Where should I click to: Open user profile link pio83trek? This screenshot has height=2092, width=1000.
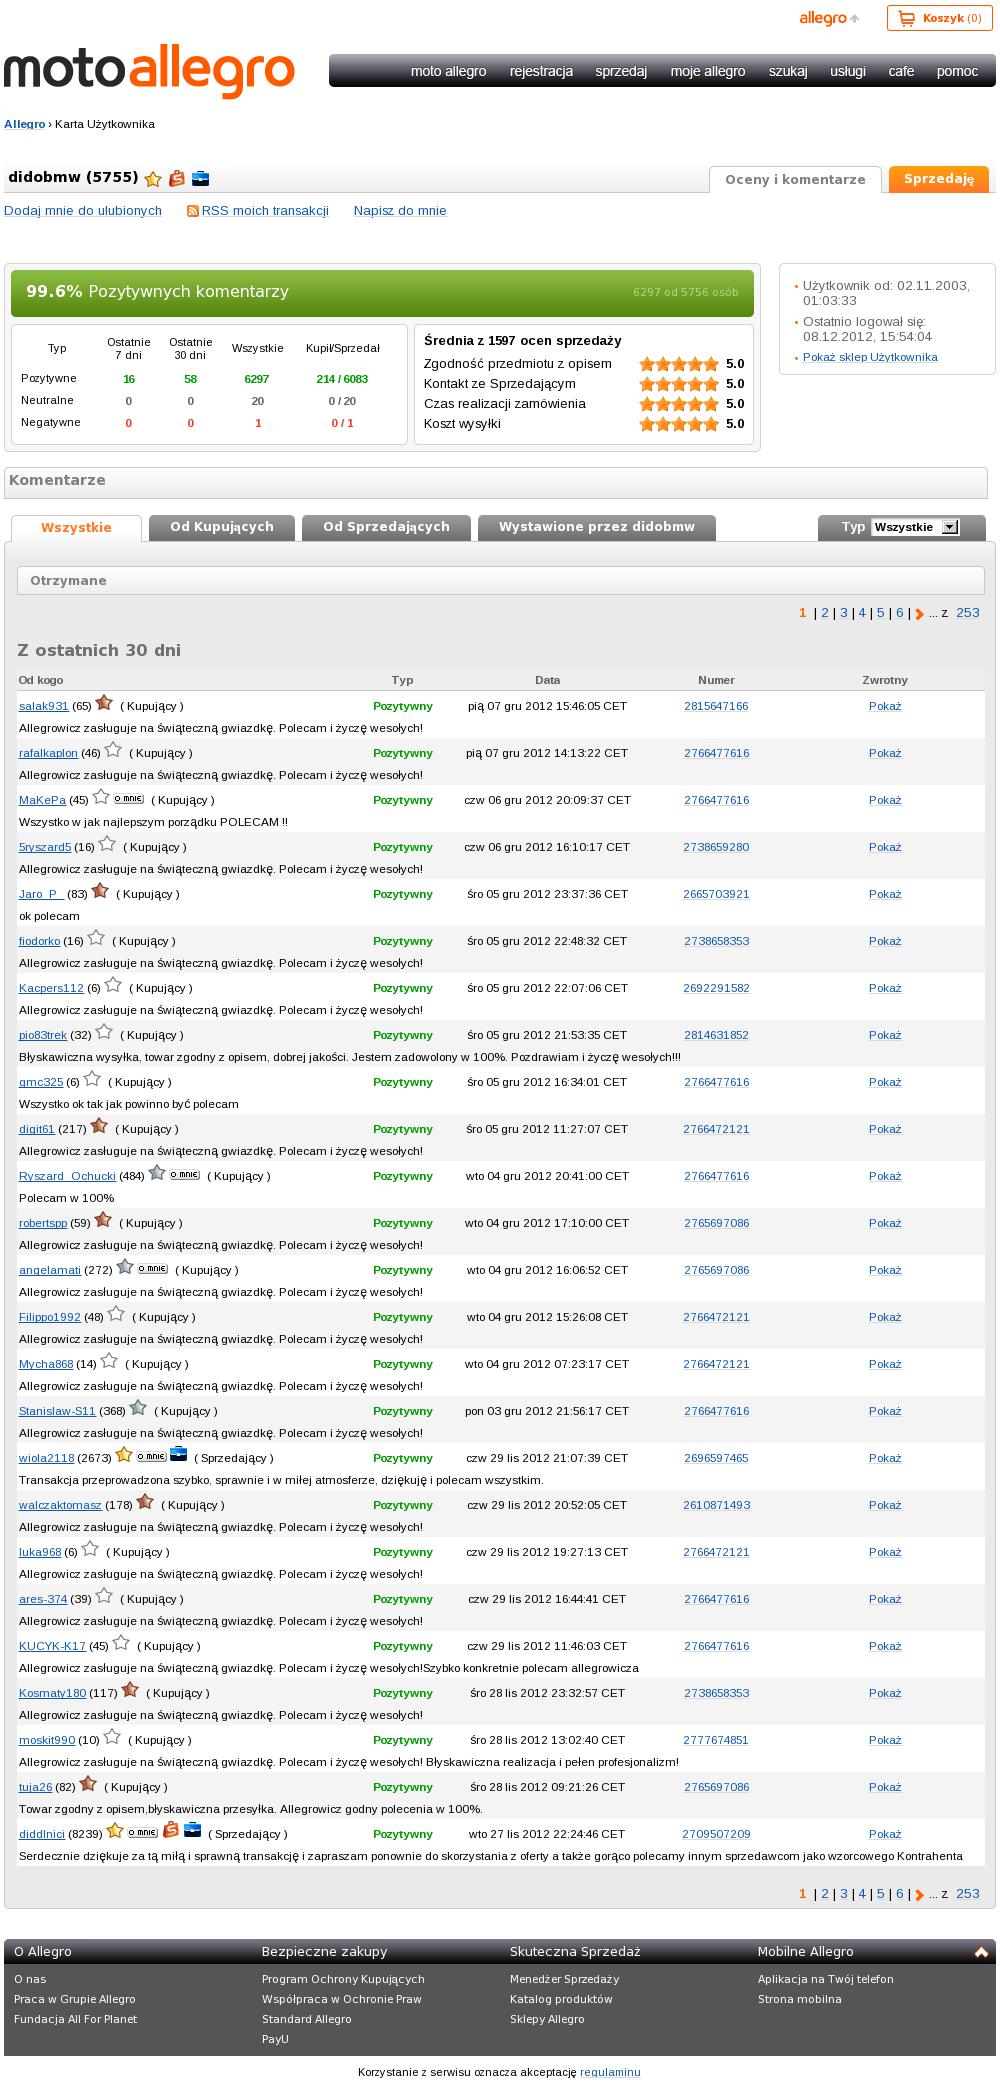pyautogui.click(x=43, y=1035)
